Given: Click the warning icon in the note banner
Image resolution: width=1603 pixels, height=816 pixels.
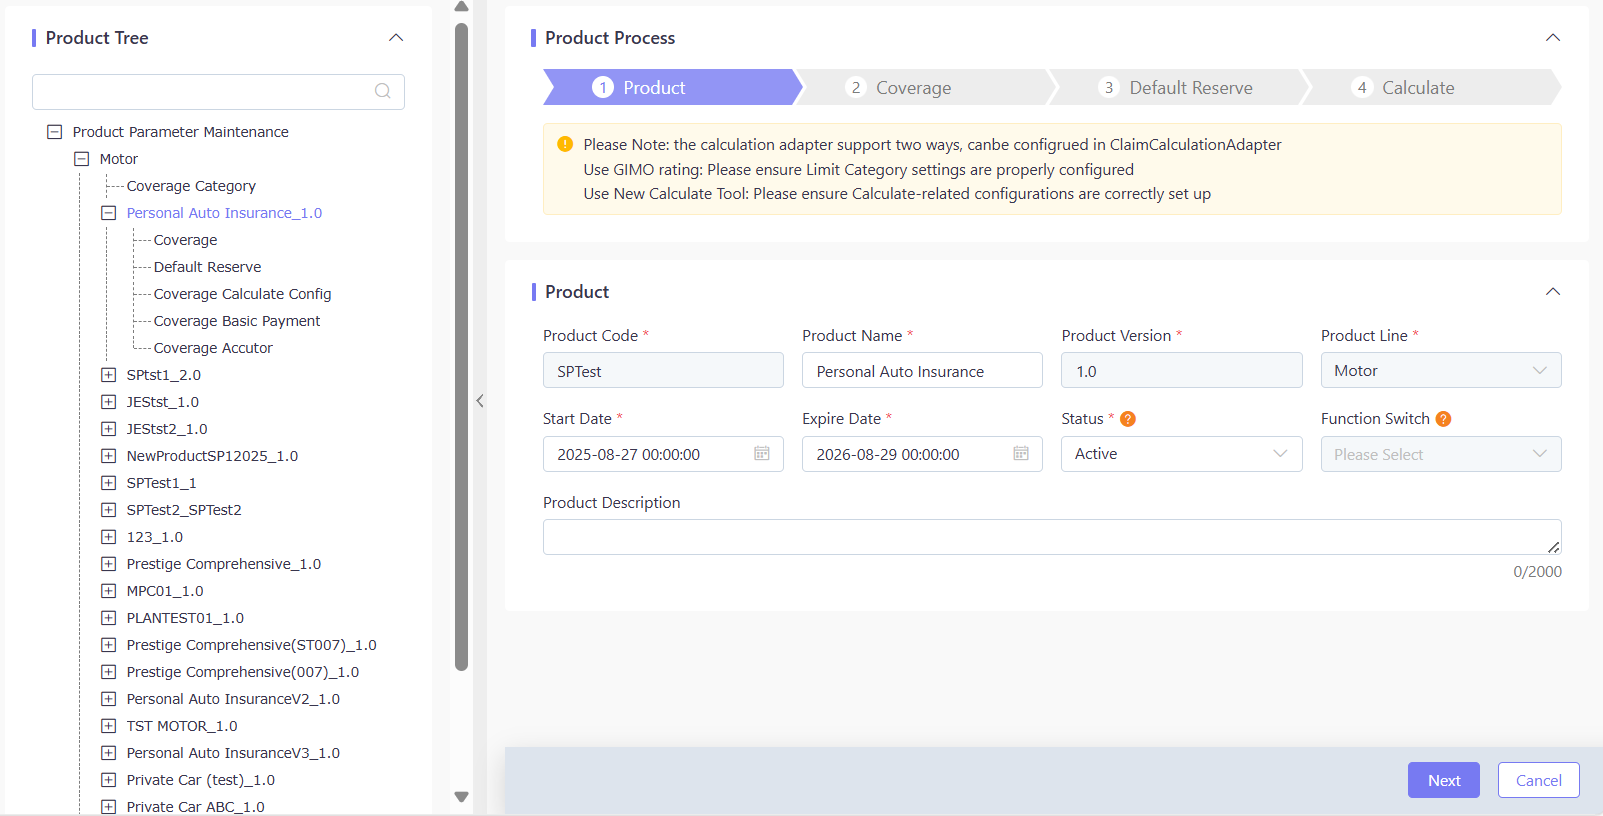Looking at the screenshot, I should click(x=565, y=144).
